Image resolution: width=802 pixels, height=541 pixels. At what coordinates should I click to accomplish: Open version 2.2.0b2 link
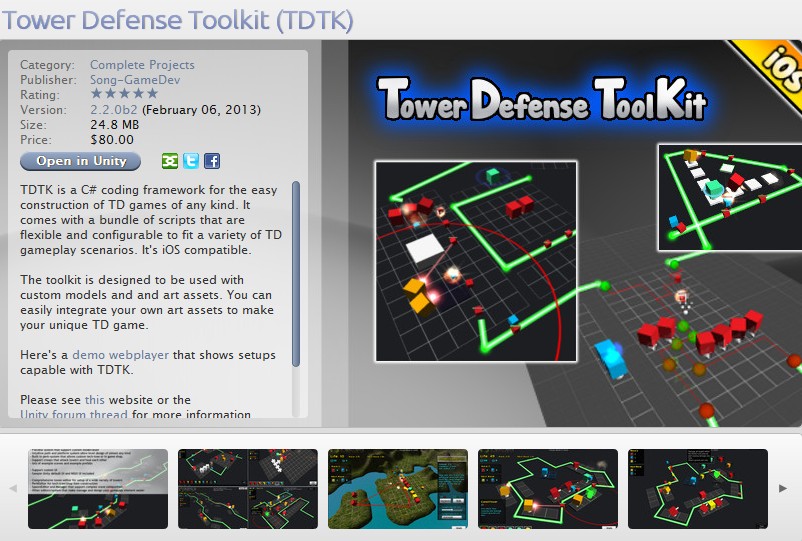[x=114, y=109]
